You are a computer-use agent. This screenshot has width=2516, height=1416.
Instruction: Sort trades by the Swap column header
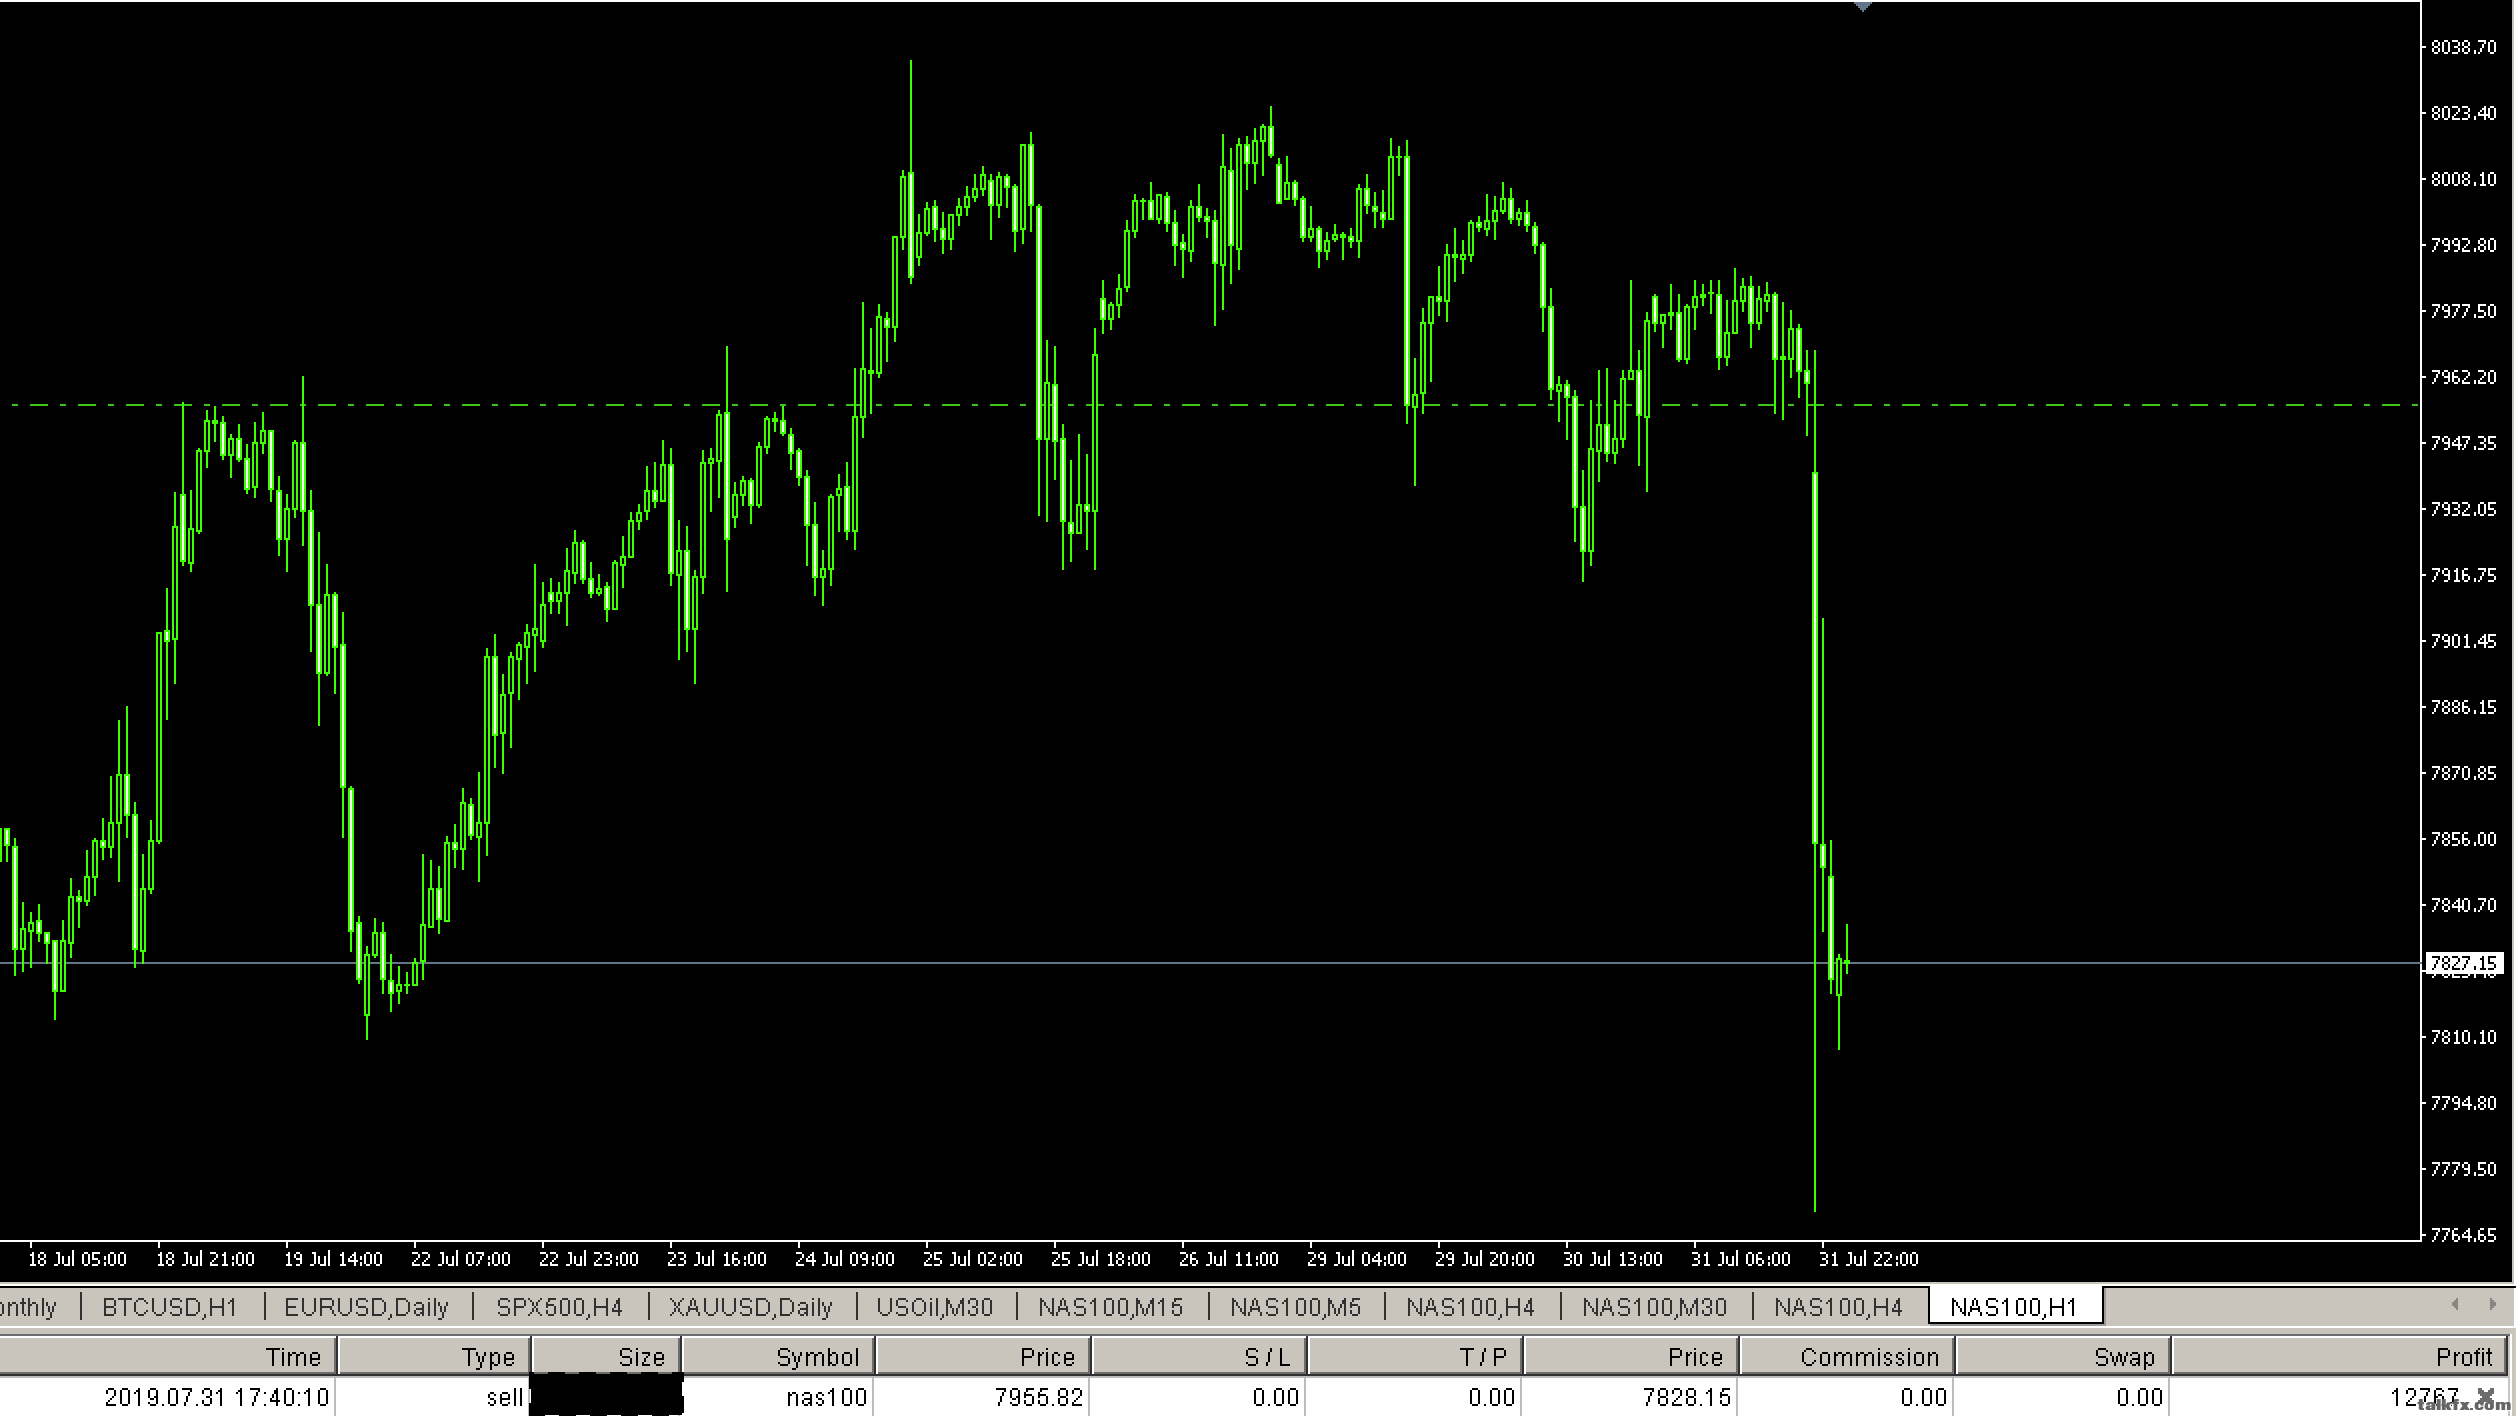2062,1357
